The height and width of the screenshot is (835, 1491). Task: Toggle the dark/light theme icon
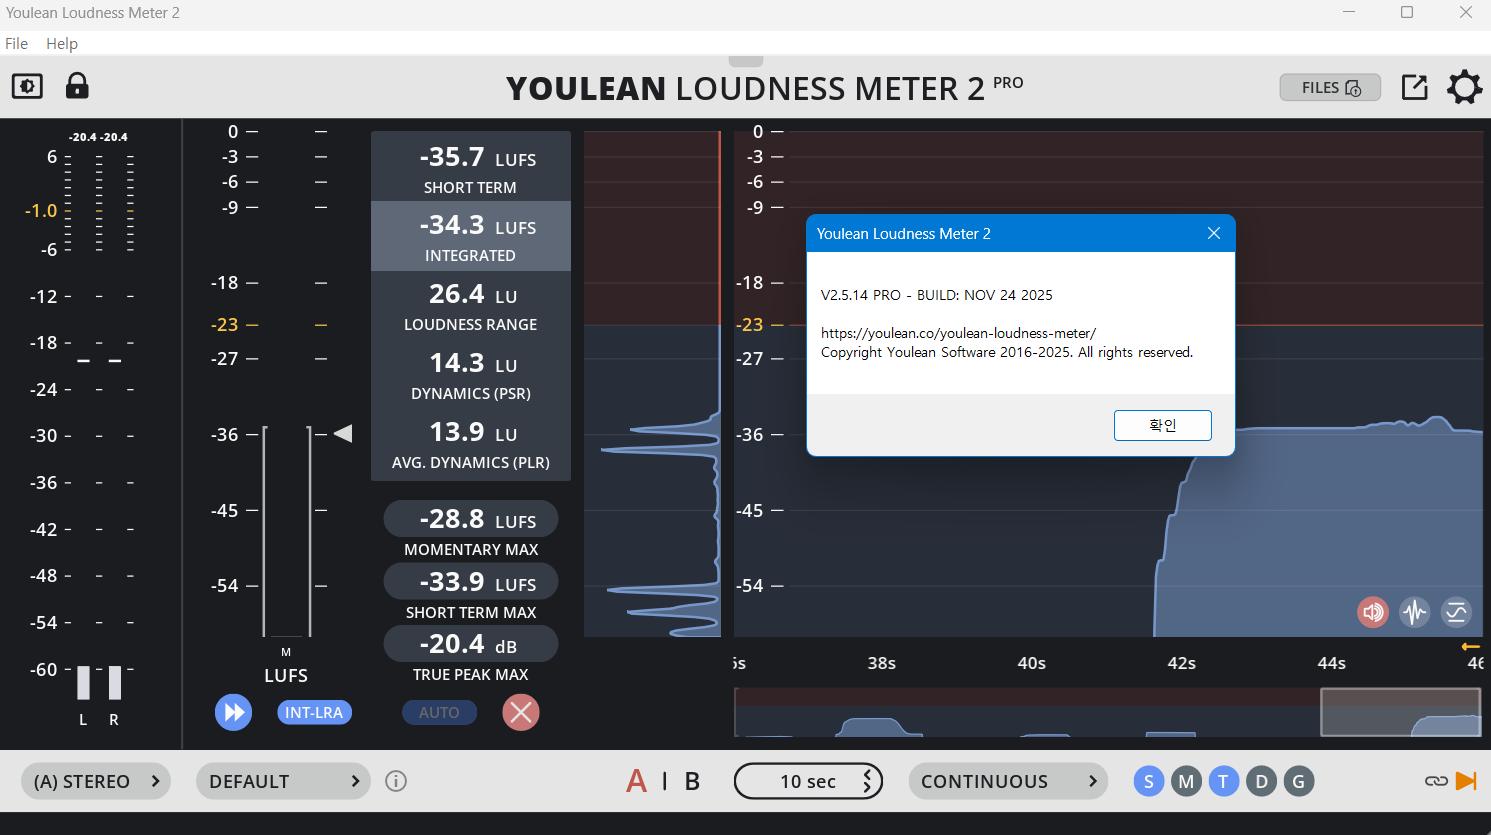(27, 86)
